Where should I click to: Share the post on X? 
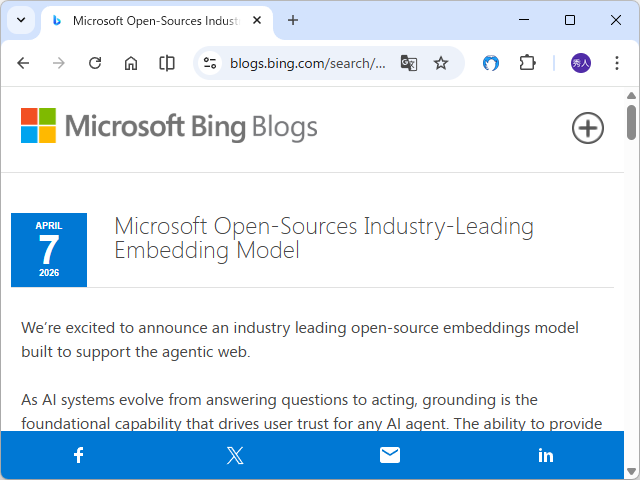pos(235,455)
